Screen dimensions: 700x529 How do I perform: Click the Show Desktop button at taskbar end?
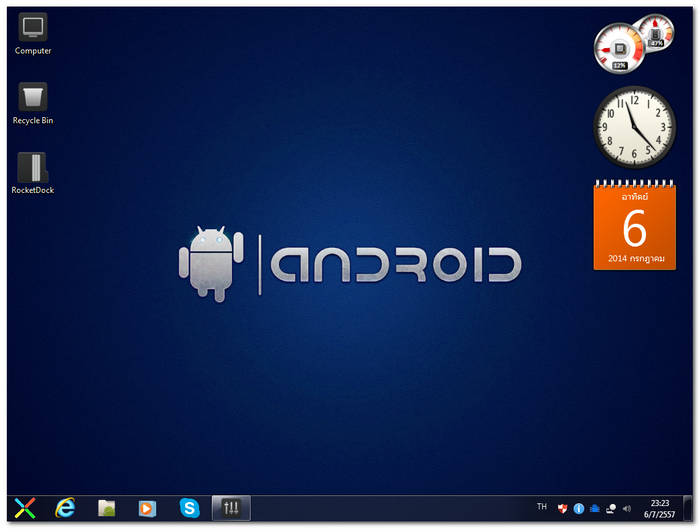click(x=687, y=508)
